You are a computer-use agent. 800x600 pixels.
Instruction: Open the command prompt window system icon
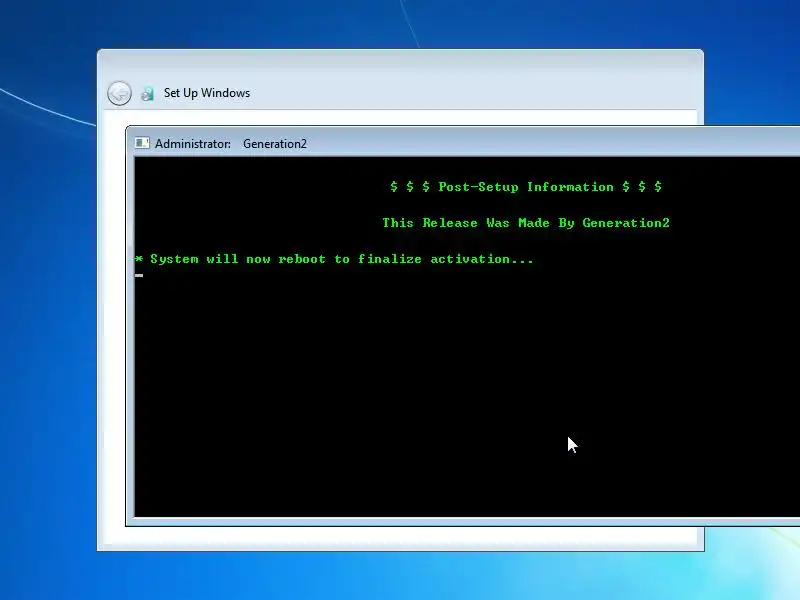[142, 143]
